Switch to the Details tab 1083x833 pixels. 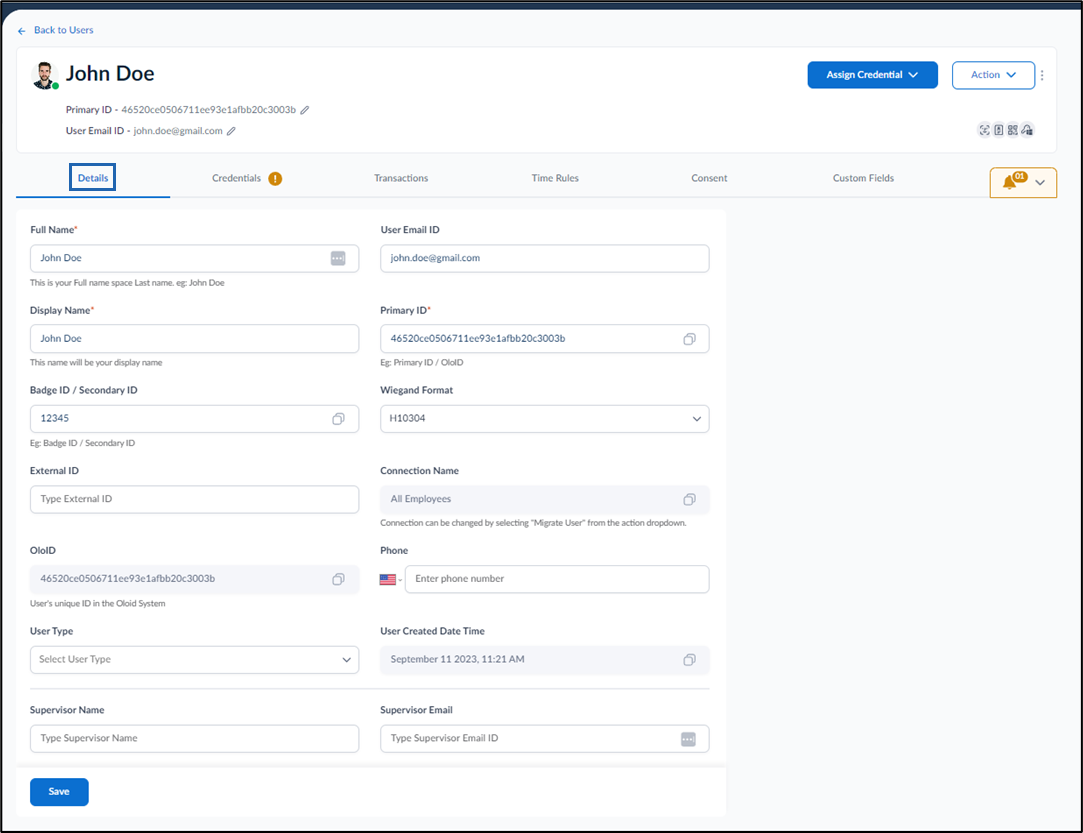[x=93, y=178]
